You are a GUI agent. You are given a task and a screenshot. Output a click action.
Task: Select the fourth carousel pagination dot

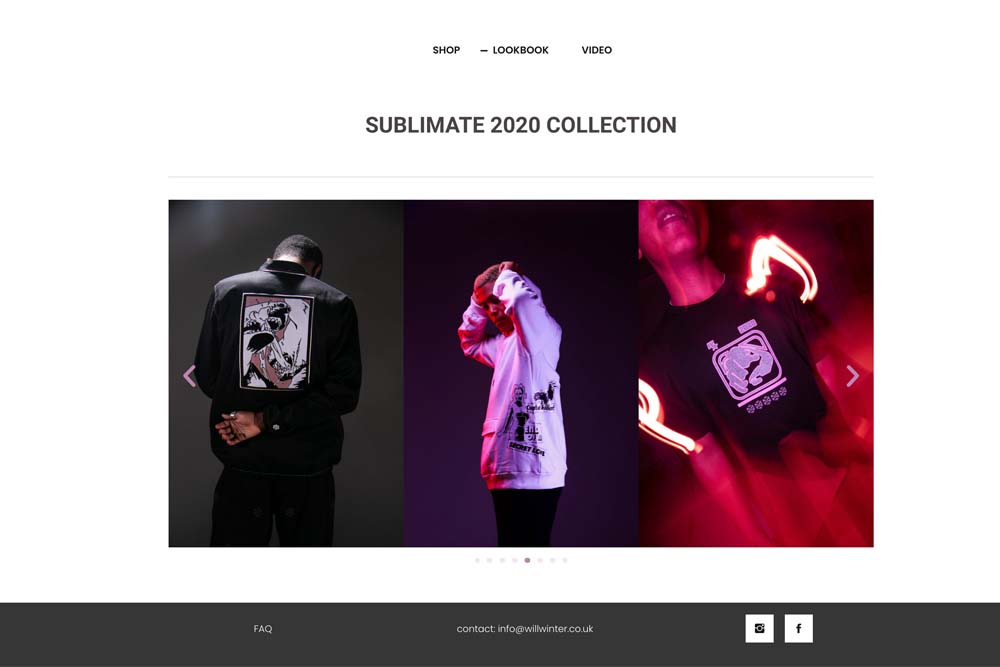click(515, 561)
